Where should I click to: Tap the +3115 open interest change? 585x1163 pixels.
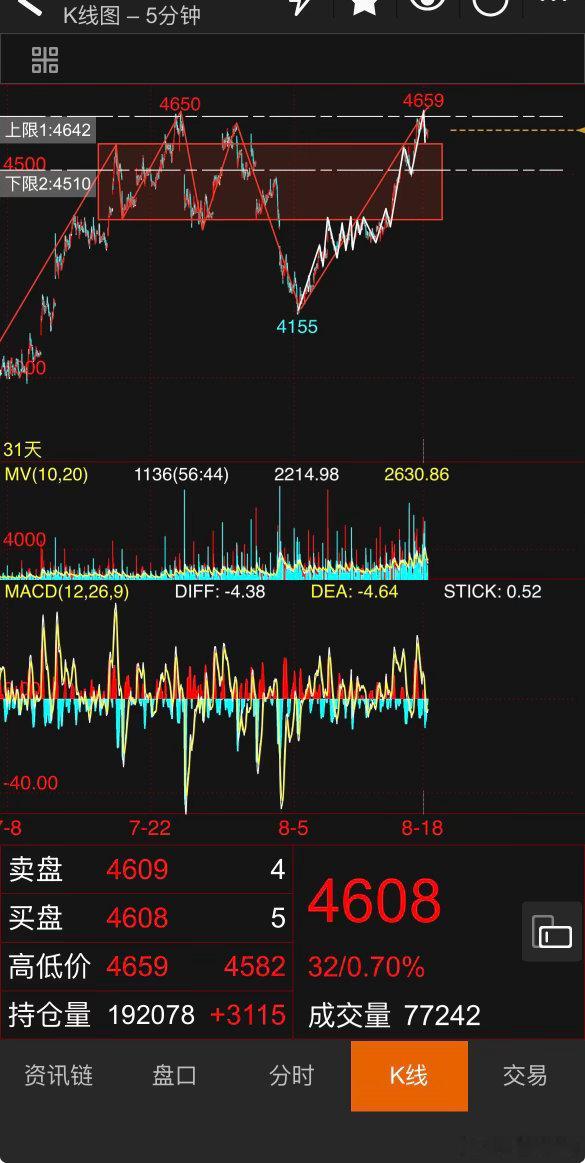coord(248,1015)
